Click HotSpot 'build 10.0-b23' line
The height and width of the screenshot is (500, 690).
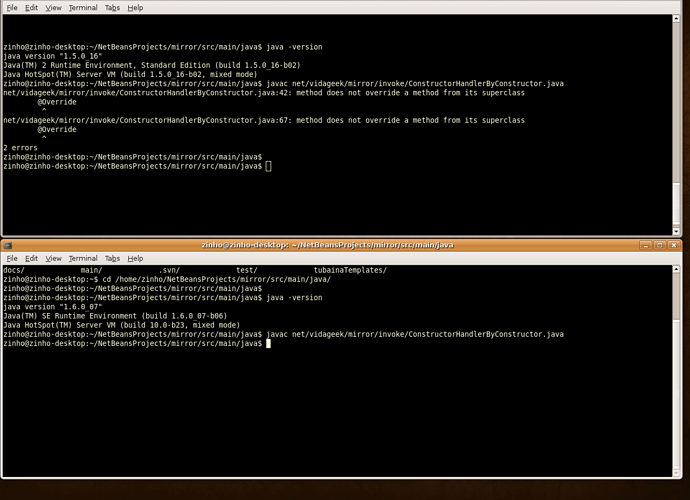click(121, 325)
